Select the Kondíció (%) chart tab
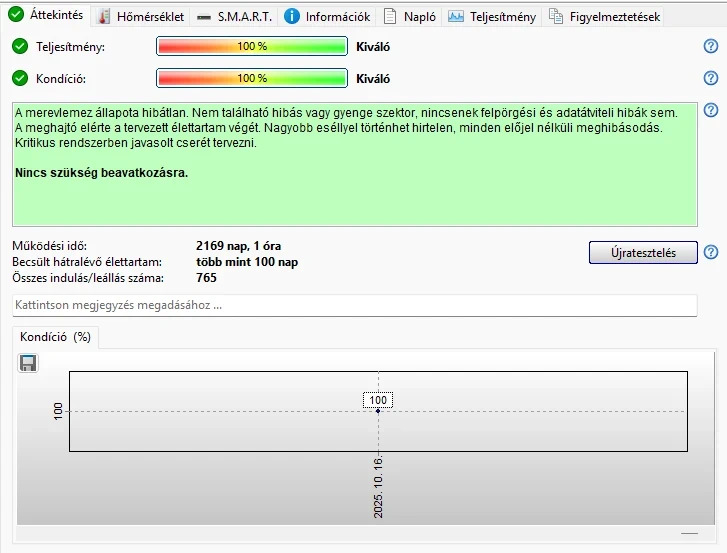Screen dimensions: 727x553 point(55,337)
